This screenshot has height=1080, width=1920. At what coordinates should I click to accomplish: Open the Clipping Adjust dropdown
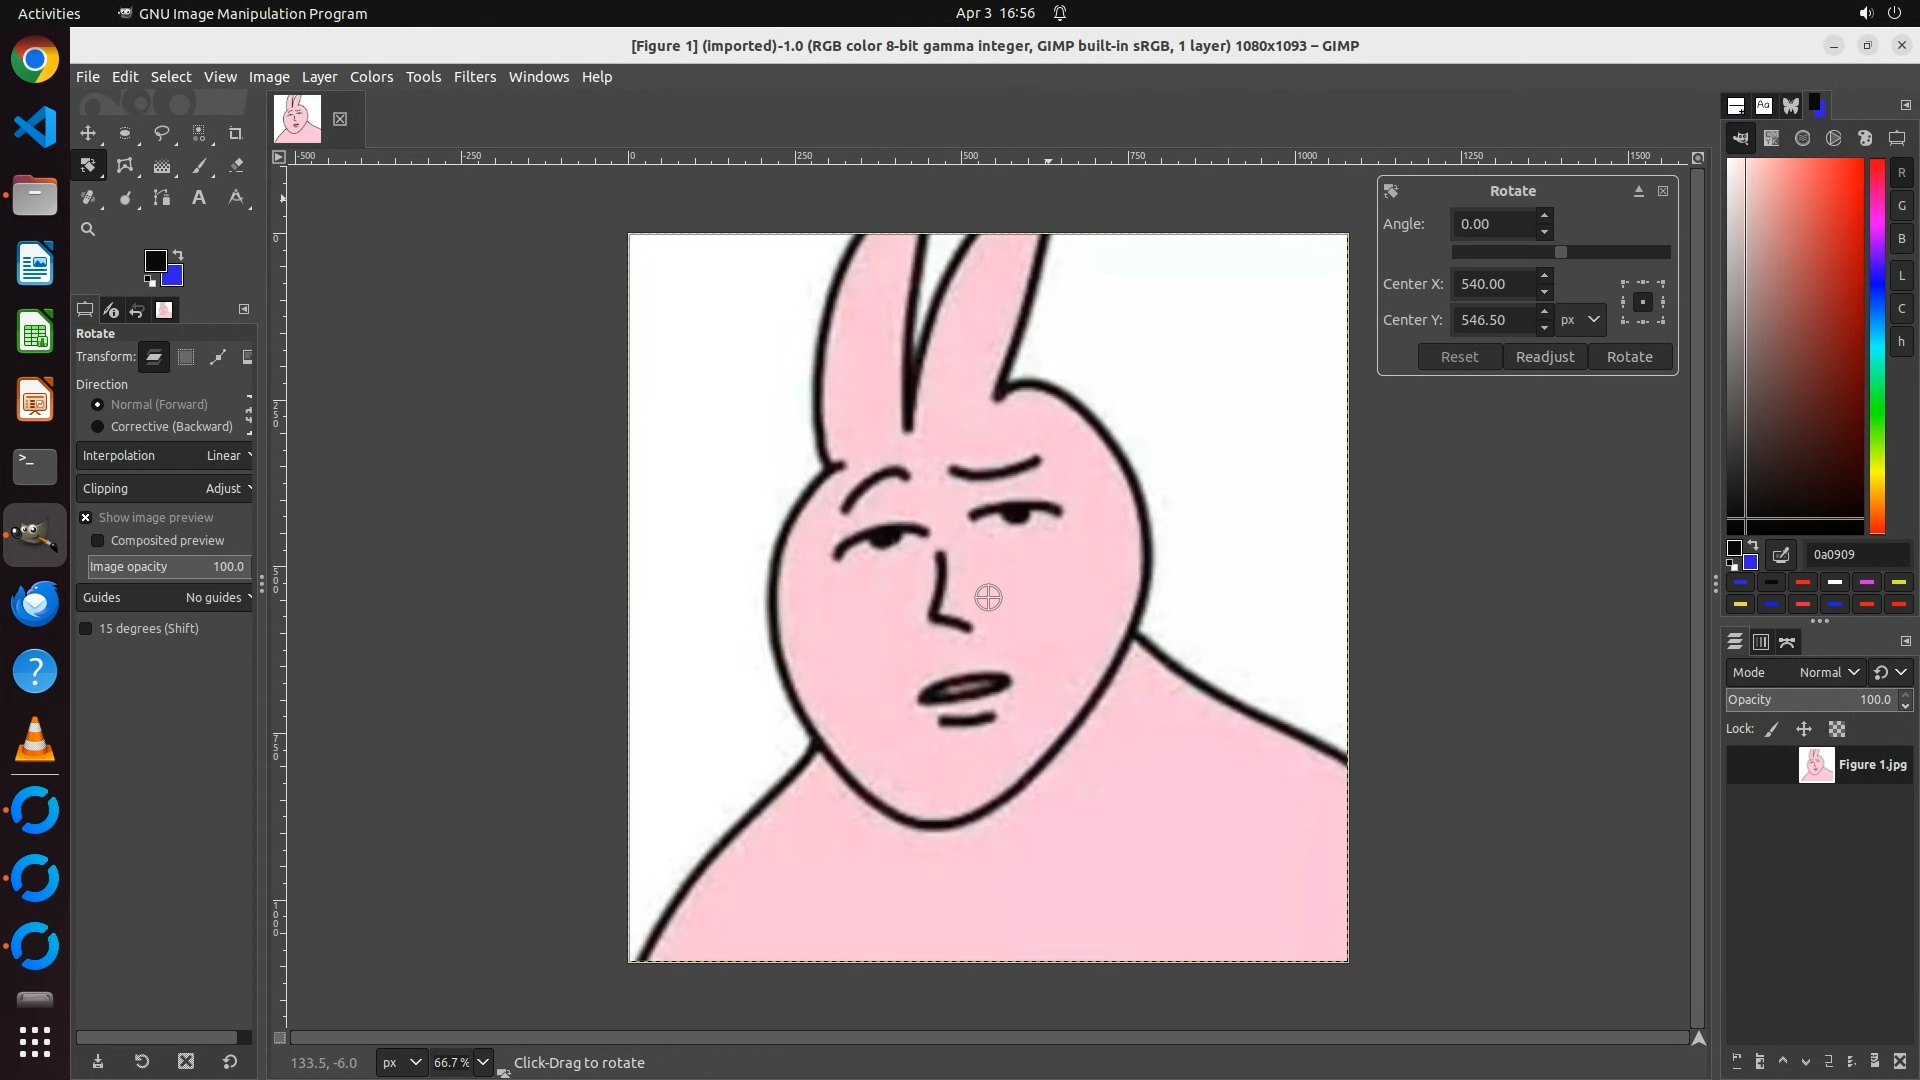point(165,489)
